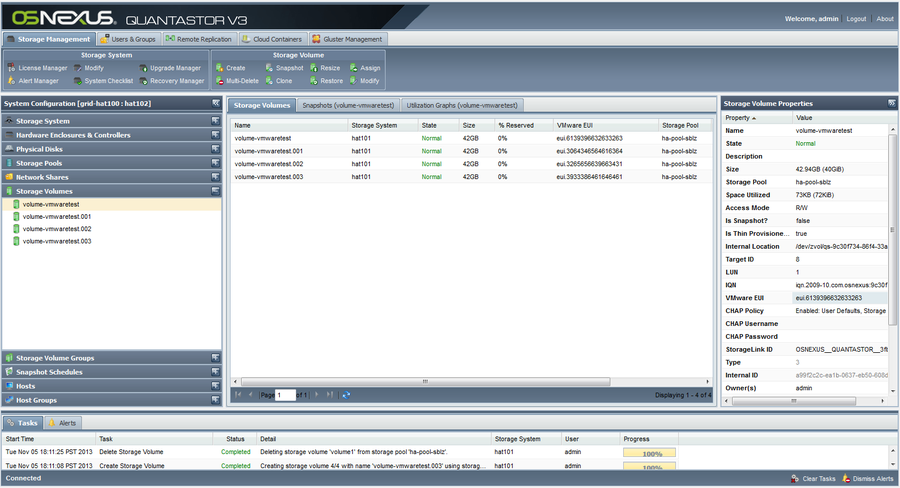This screenshot has width=900, height=488.
Task: Sort properties by the Property column header
Action: click(x=757, y=118)
